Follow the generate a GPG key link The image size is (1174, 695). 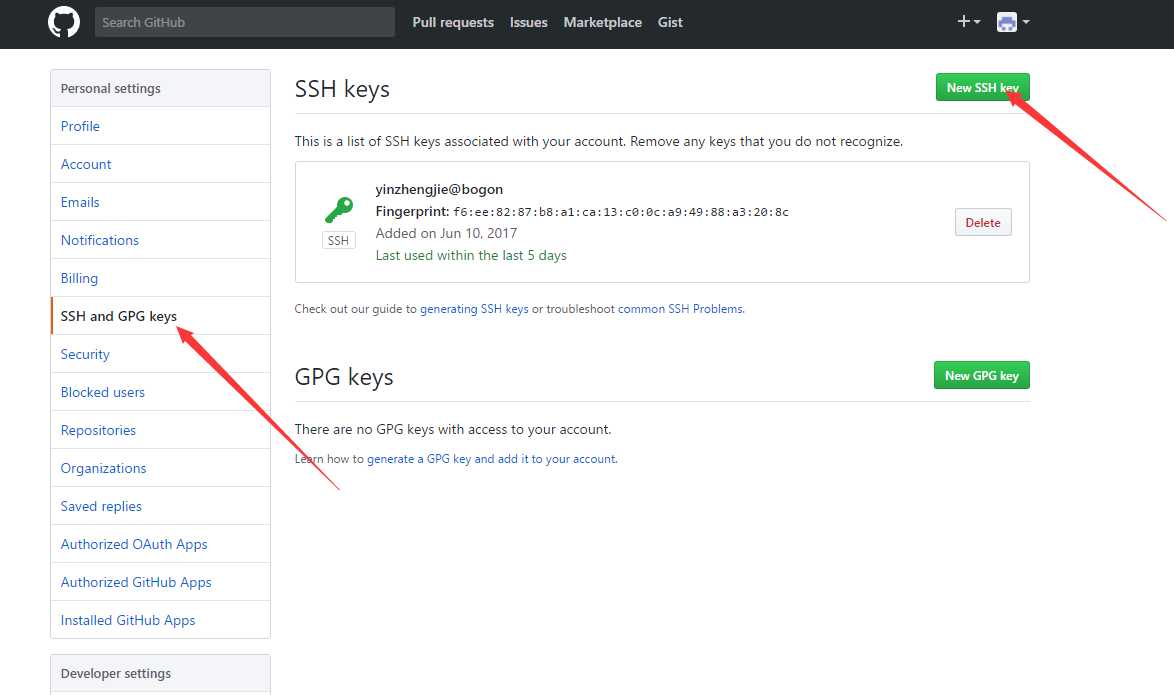coord(492,459)
